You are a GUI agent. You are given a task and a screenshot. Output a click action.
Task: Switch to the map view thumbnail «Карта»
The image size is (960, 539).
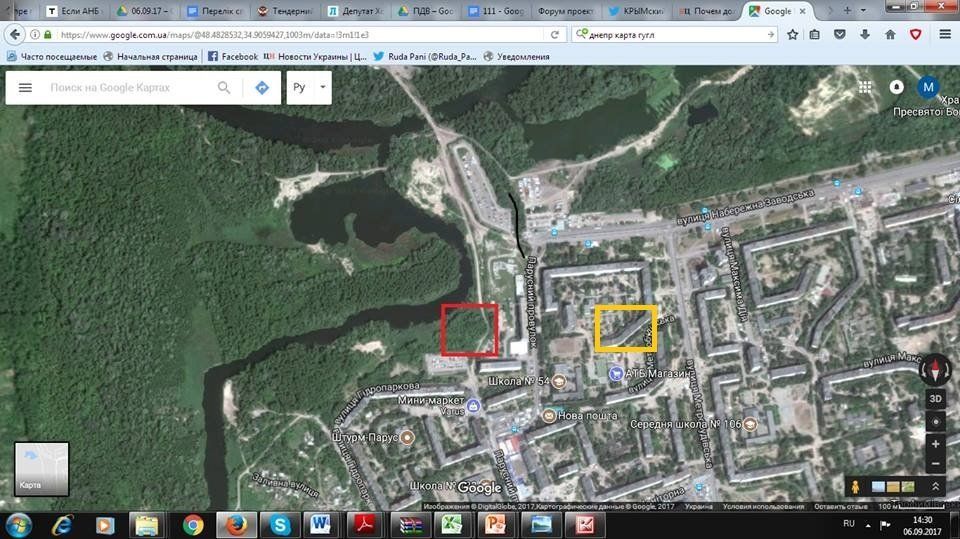pyautogui.click(x=42, y=469)
